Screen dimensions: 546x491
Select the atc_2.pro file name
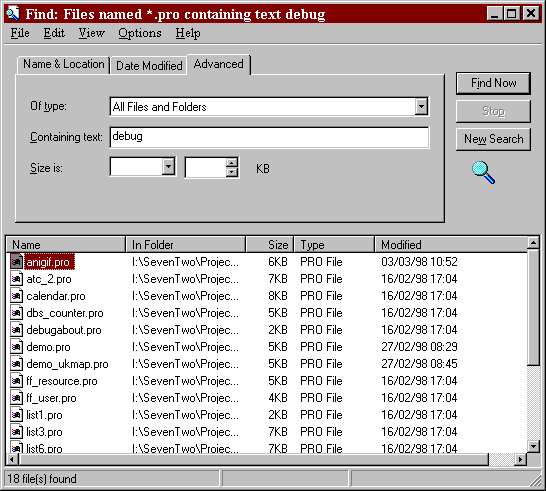coord(49,279)
